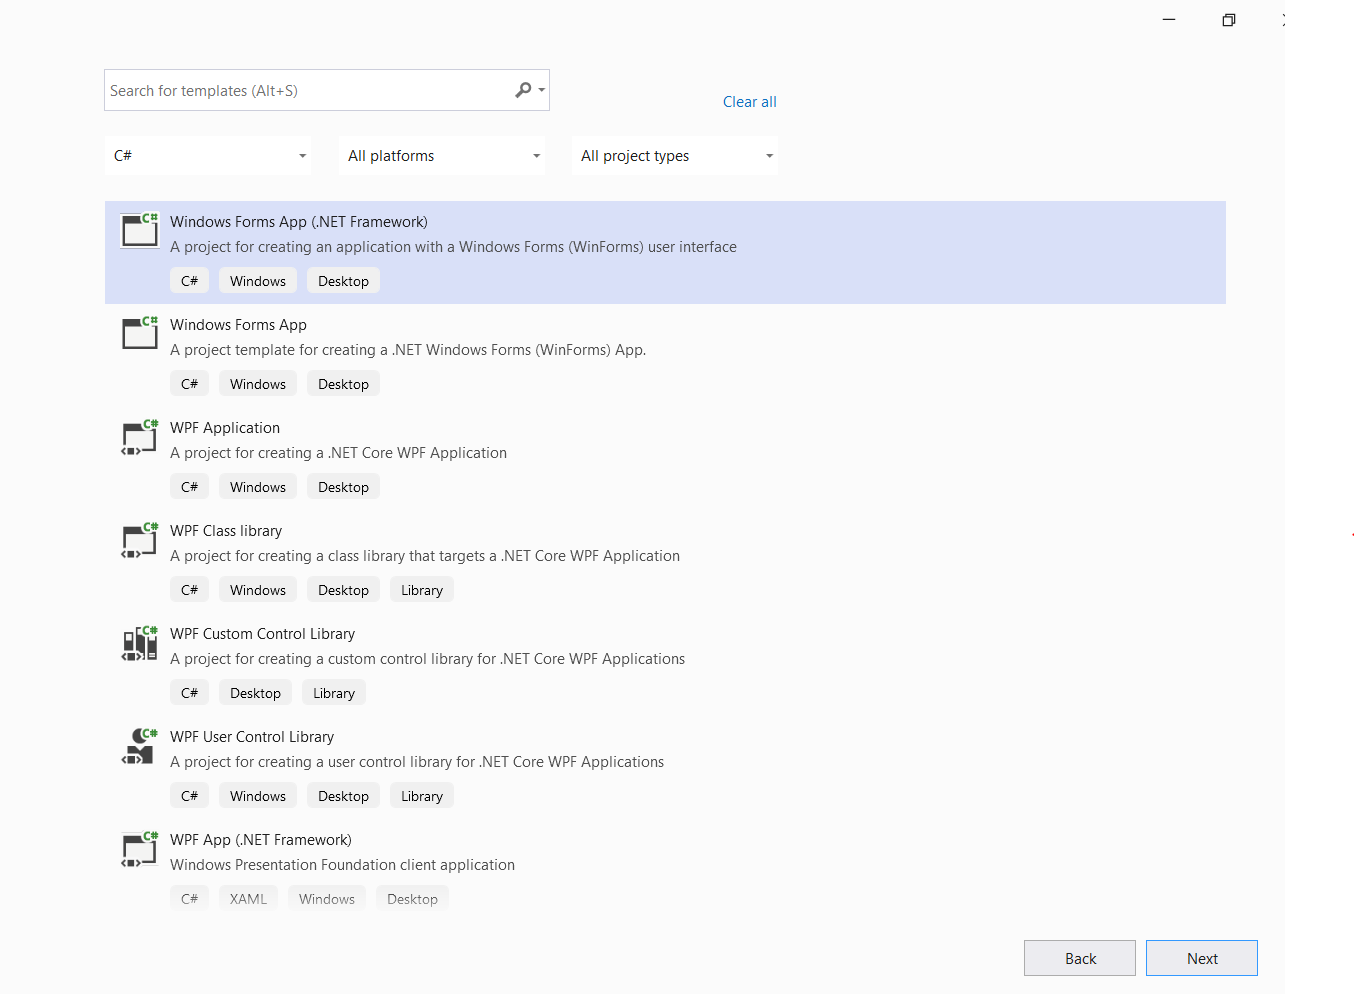Click description 'Windows Presentation Foundation client application'

click(x=342, y=865)
